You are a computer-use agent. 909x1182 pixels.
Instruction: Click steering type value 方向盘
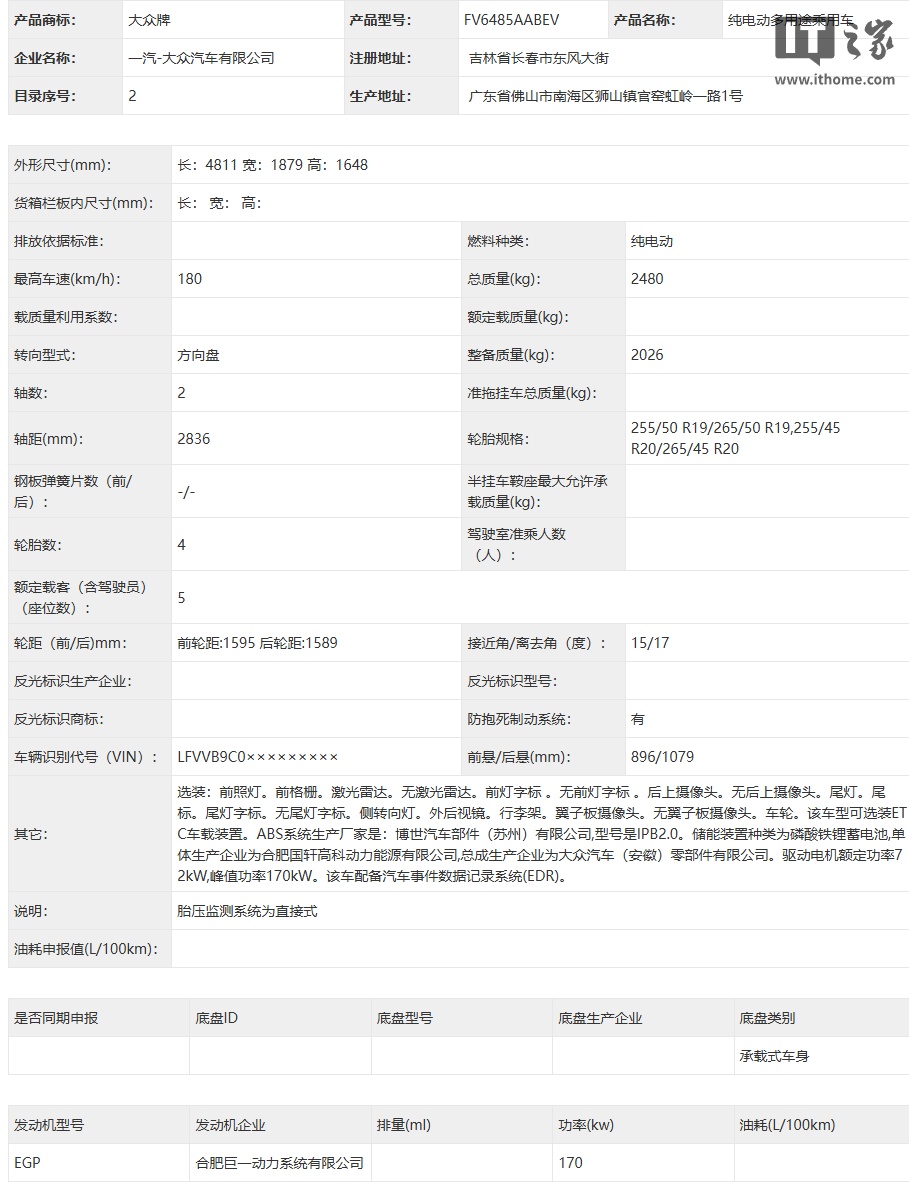tap(198, 355)
